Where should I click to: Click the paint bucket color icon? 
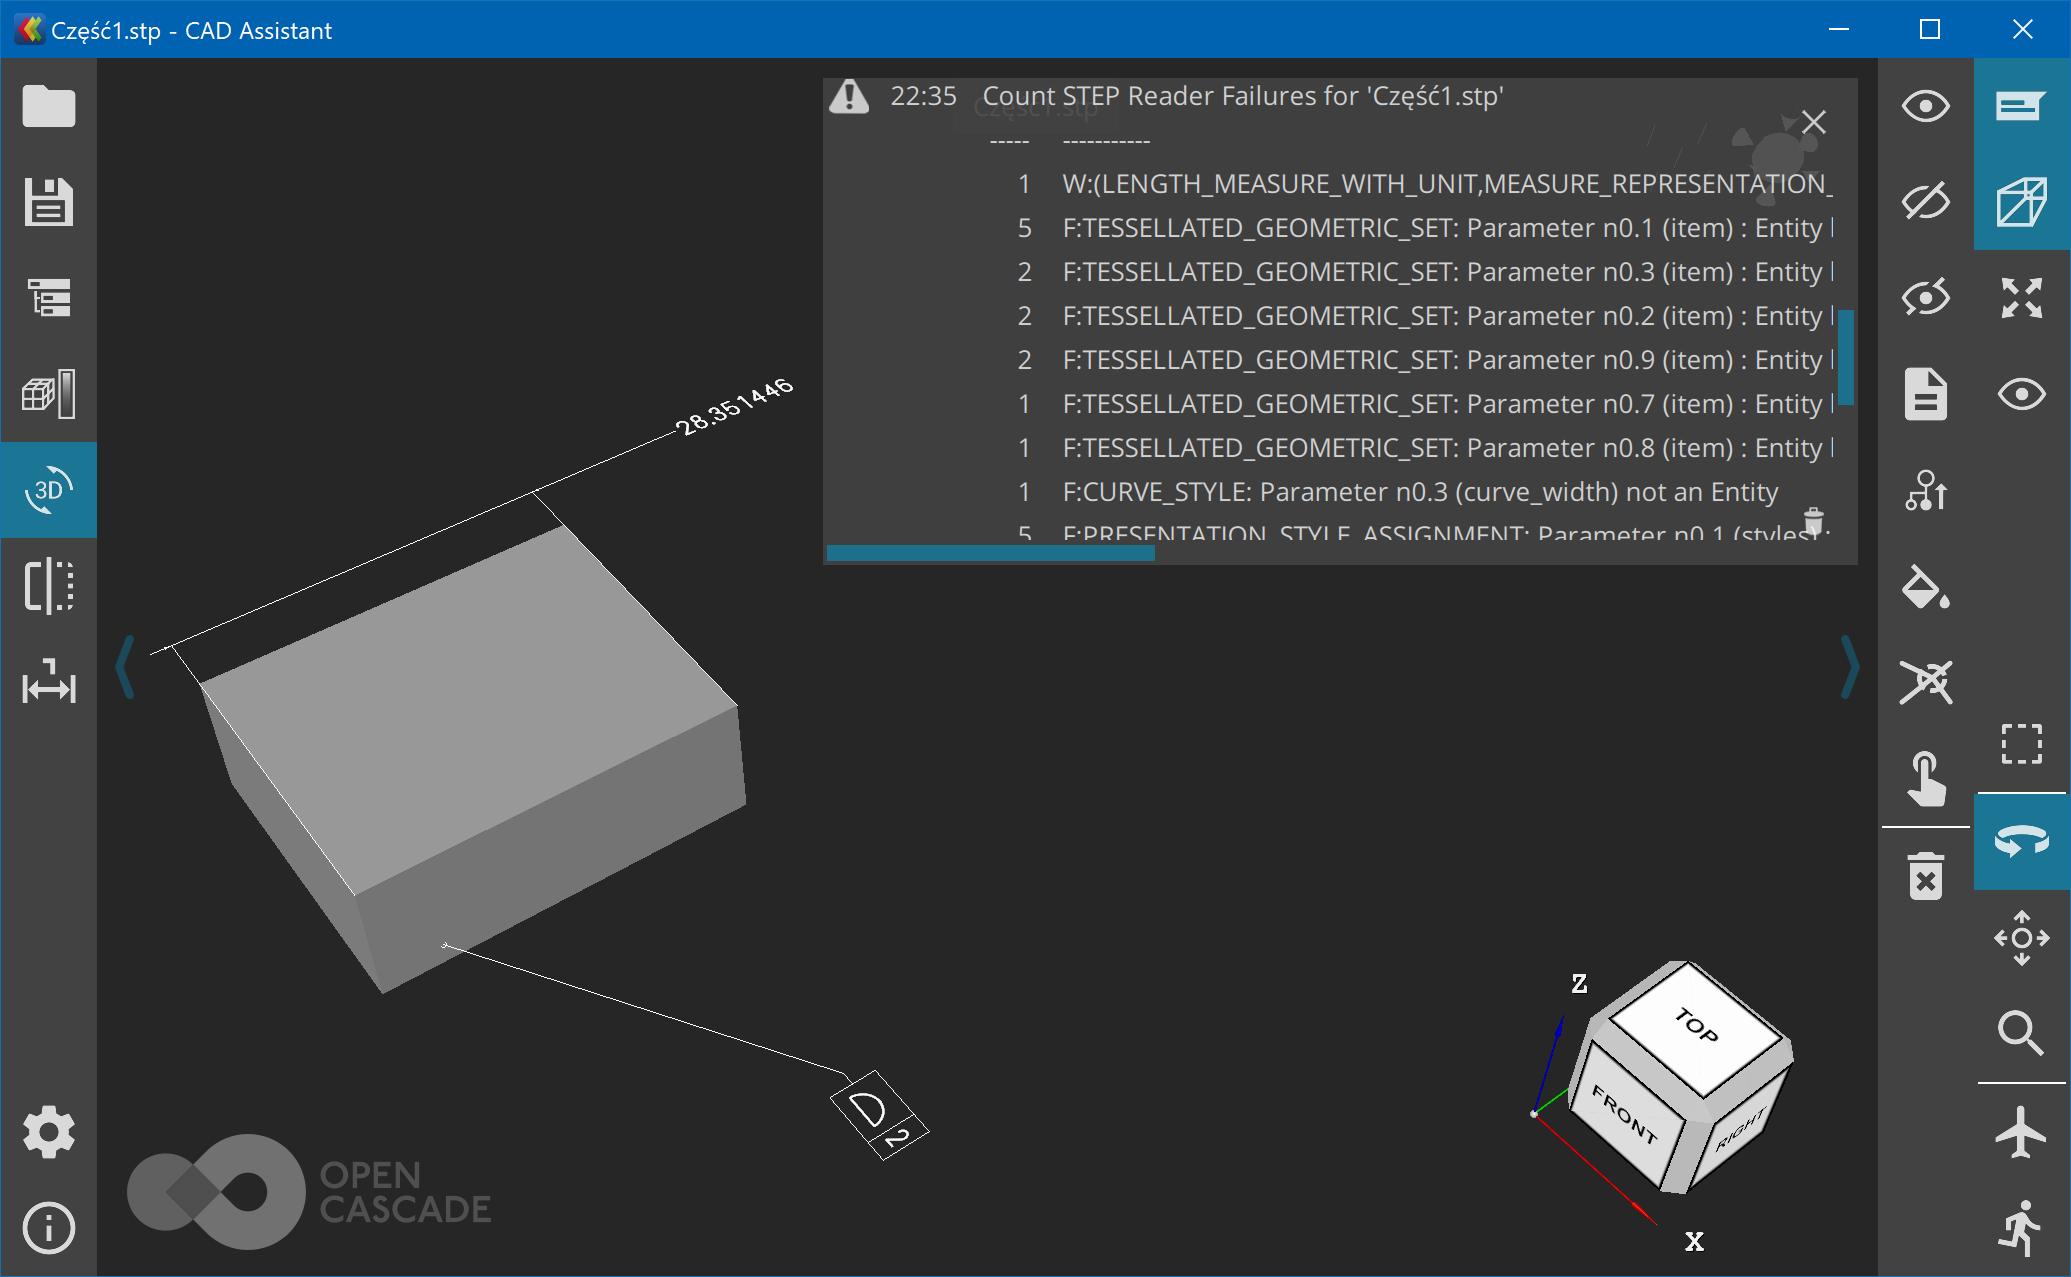1925,588
